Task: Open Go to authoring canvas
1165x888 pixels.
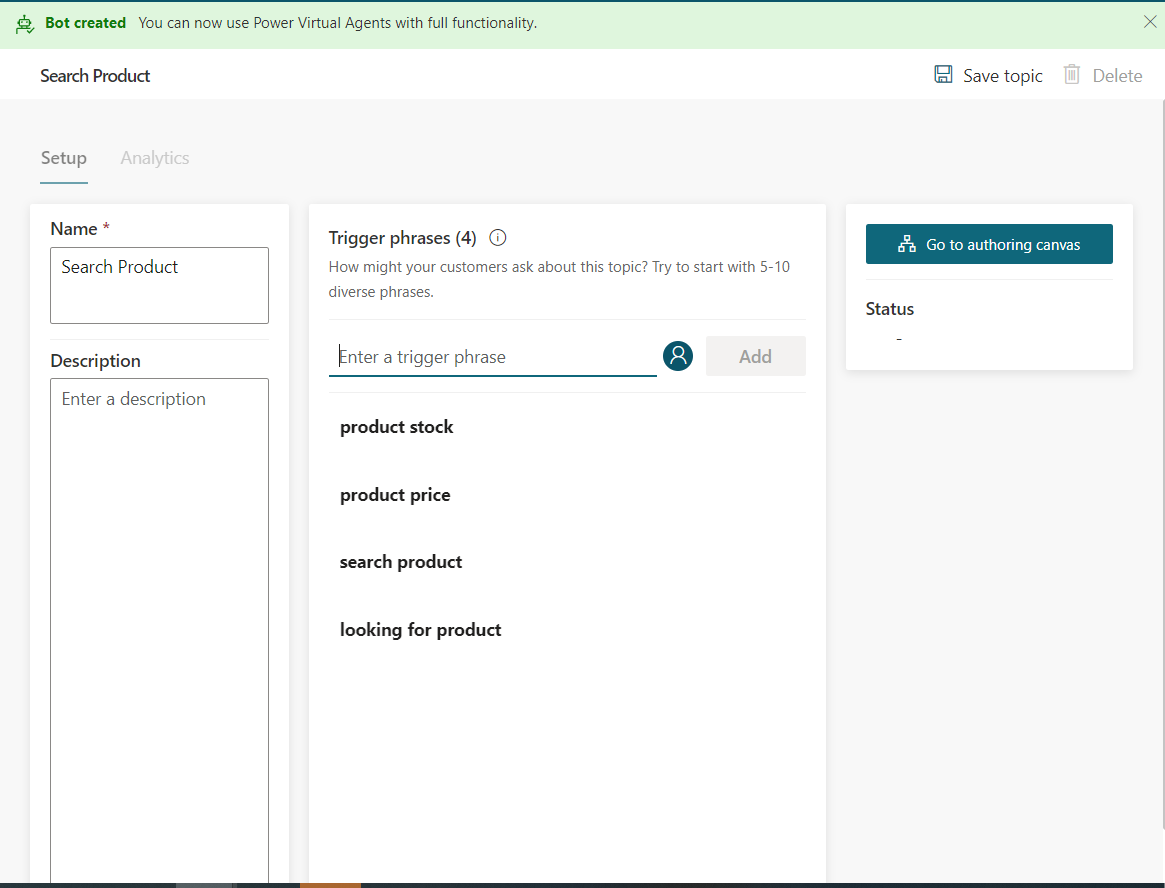Action: point(989,244)
